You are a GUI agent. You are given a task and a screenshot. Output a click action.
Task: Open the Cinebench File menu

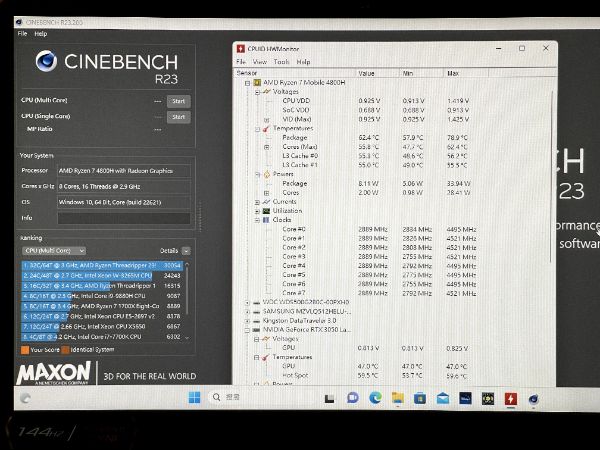pos(22,34)
